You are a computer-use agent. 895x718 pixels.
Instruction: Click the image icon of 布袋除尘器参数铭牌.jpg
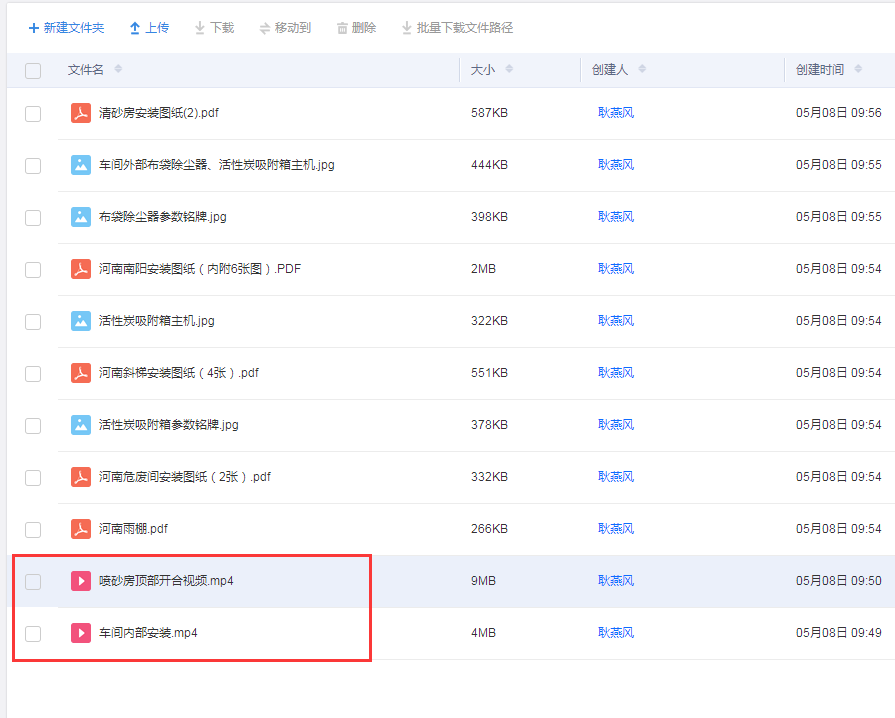pos(80,217)
